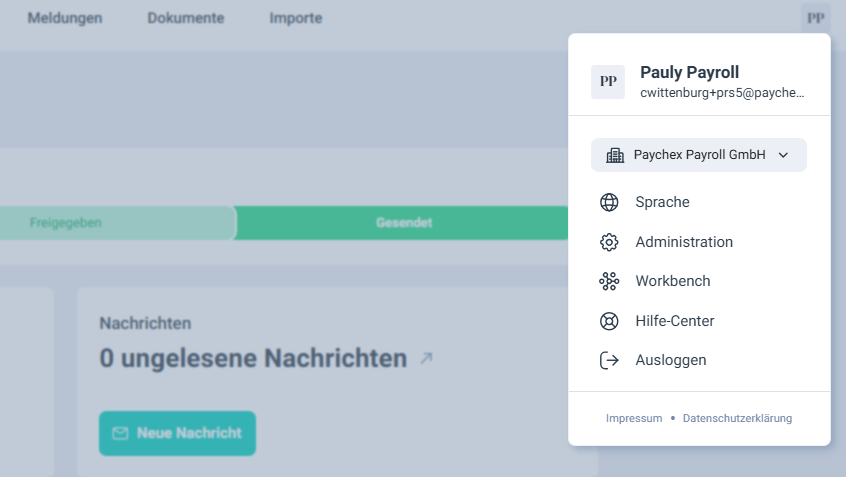Expand the chevron next to Paychex Payroll GmbH
Screen dimensions: 846x477
[783, 155]
